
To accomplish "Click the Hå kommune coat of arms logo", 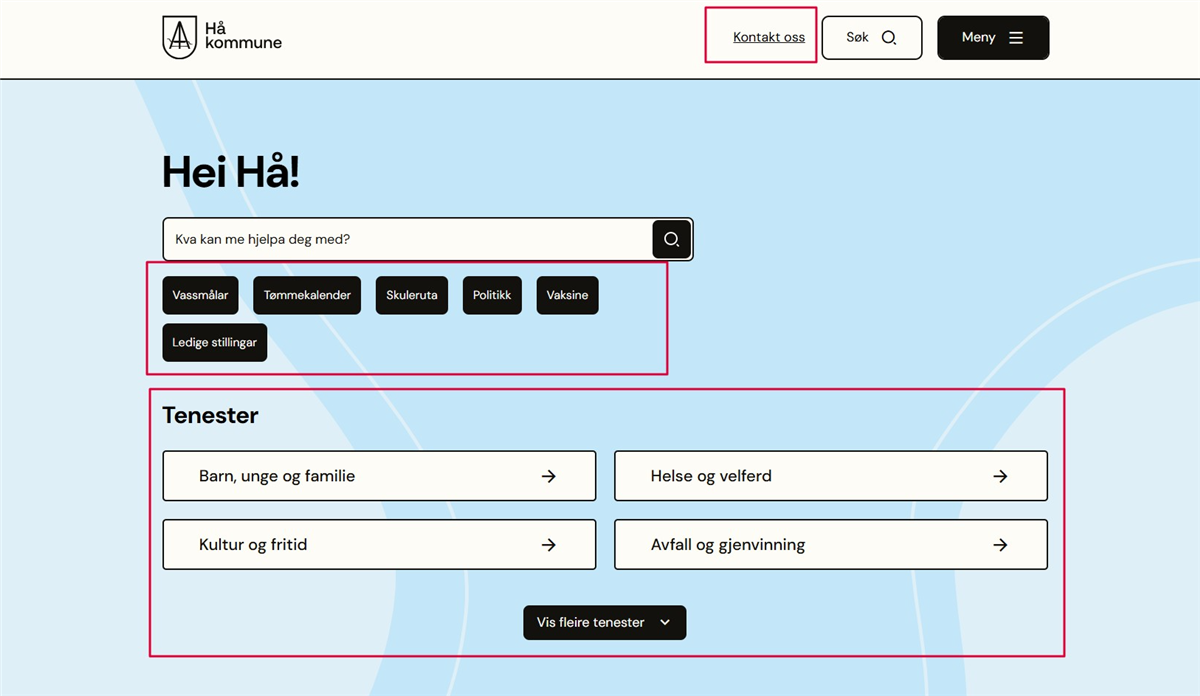I will [179, 37].
